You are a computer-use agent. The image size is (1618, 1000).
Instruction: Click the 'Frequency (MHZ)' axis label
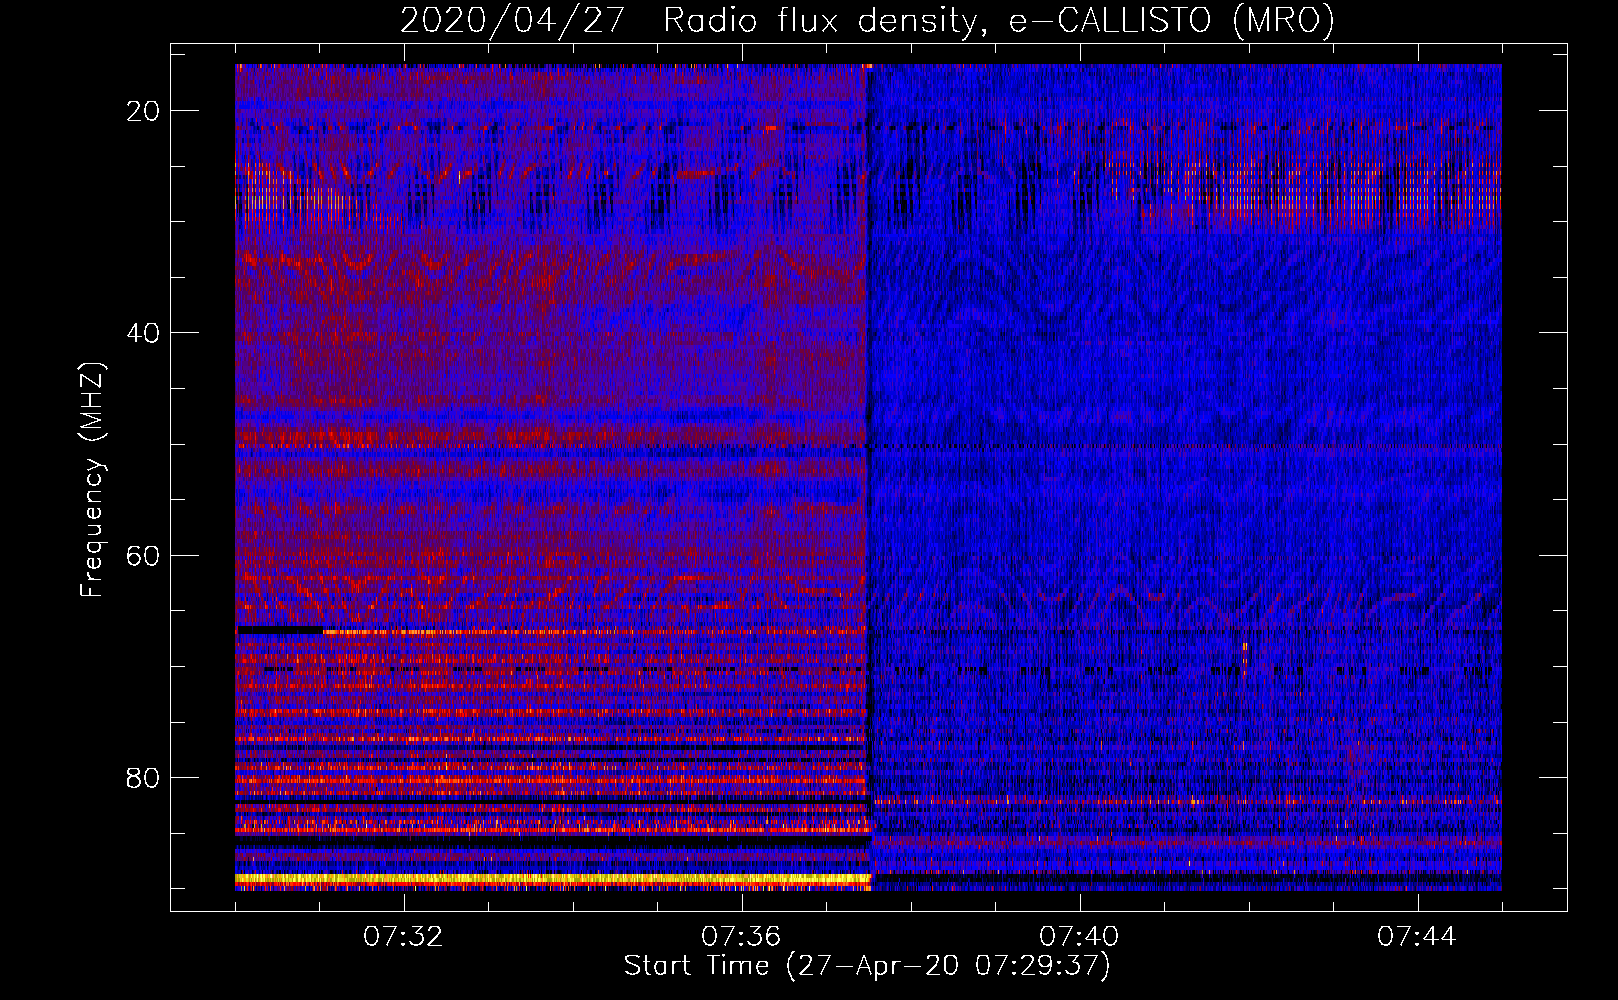click(91, 481)
